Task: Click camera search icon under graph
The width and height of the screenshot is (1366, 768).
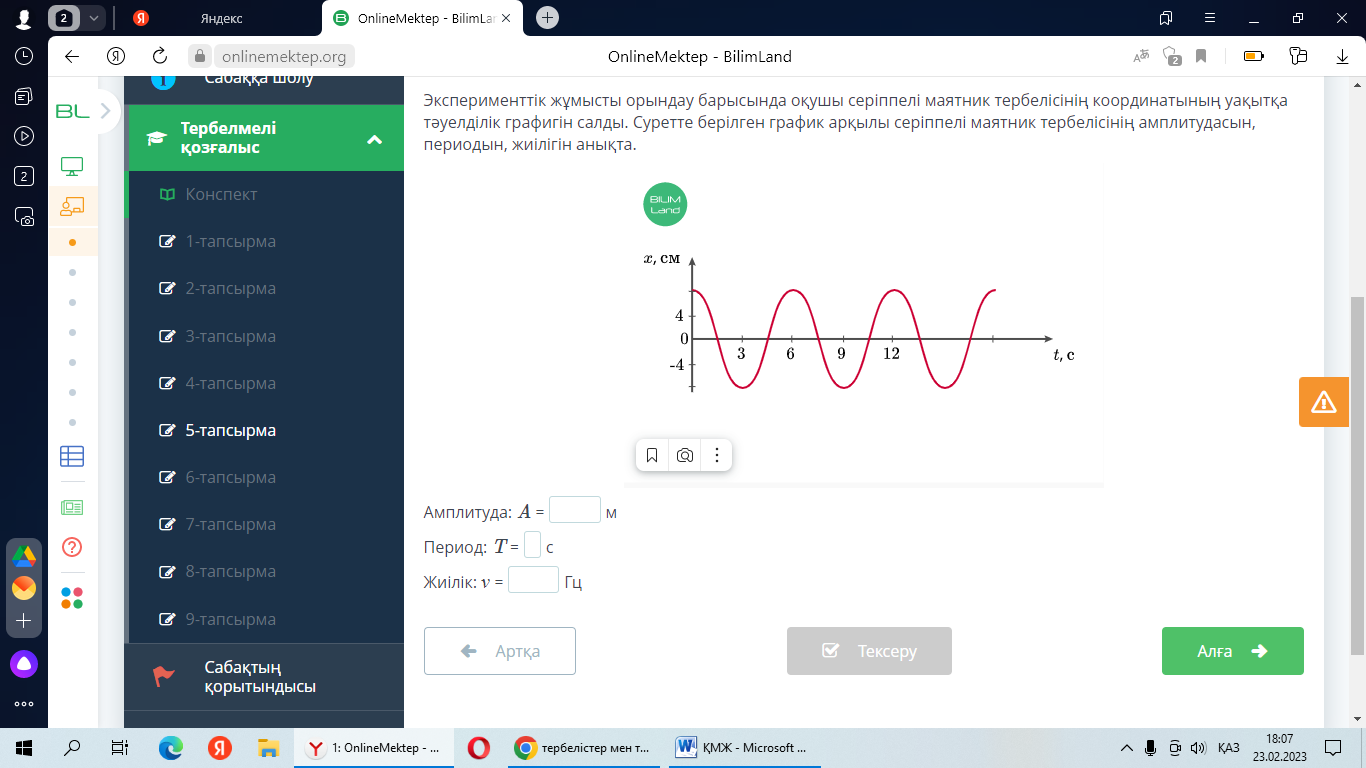Action: coord(685,456)
